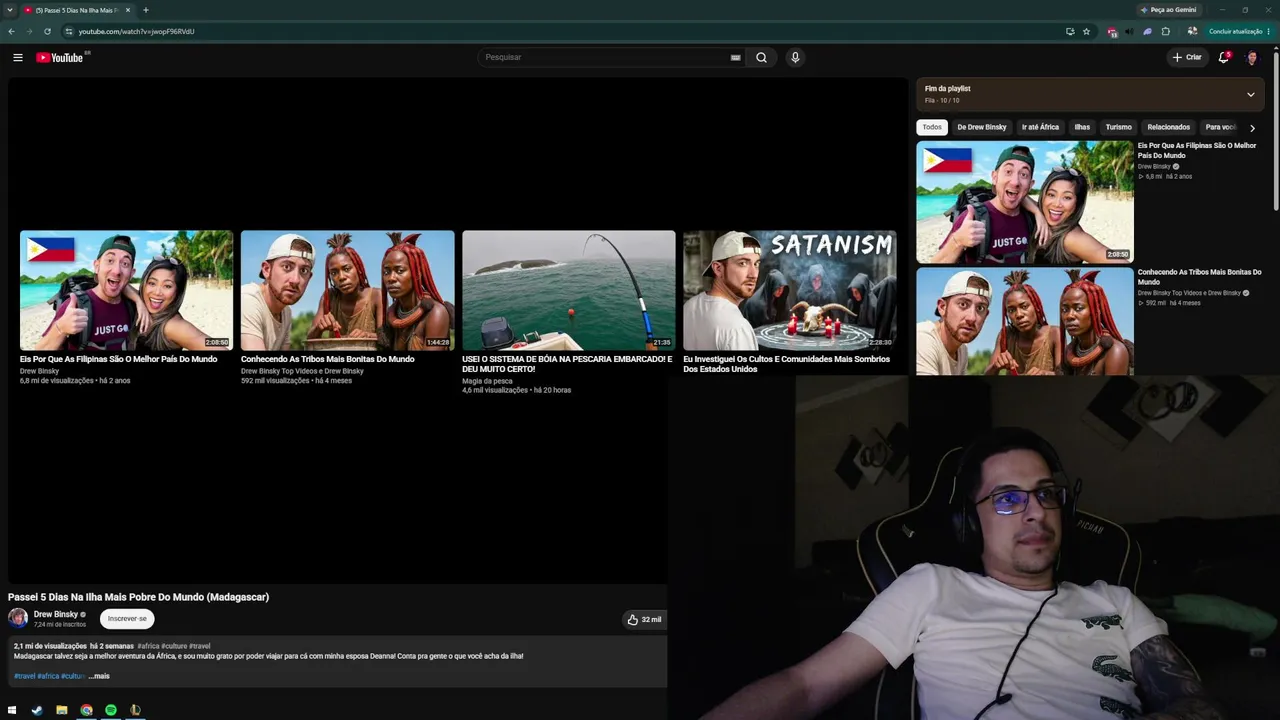Reload the current page

click(47, 31)
